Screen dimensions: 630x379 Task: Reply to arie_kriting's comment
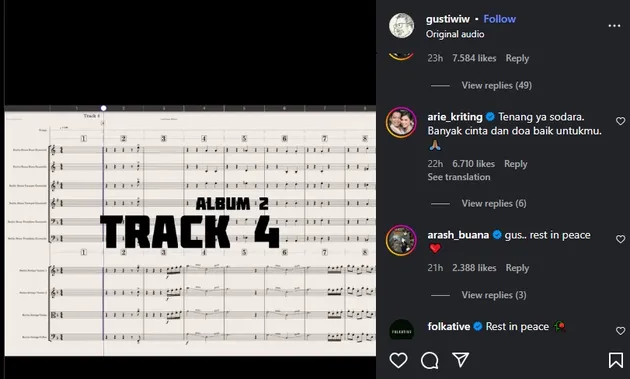(515, 164)
